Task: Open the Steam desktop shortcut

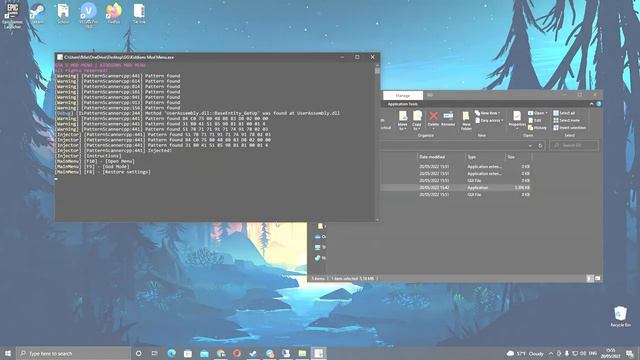Action: (x=38, y=13)
